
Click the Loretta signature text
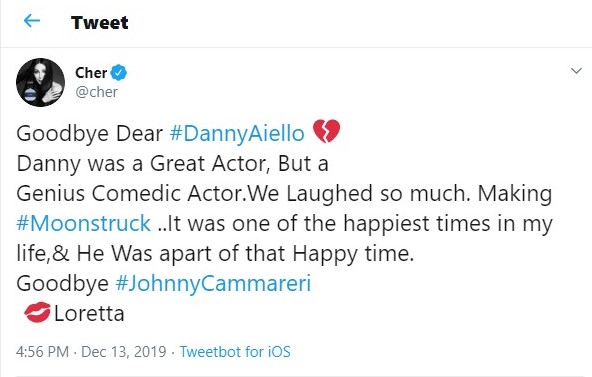(x=89, y=314)
